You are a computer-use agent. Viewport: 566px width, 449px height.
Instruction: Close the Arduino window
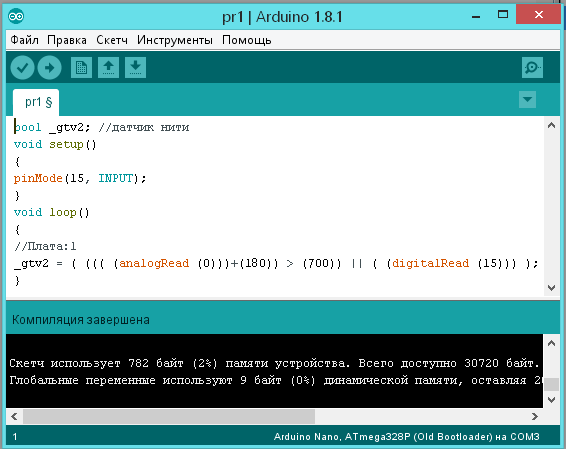point(539,14)
